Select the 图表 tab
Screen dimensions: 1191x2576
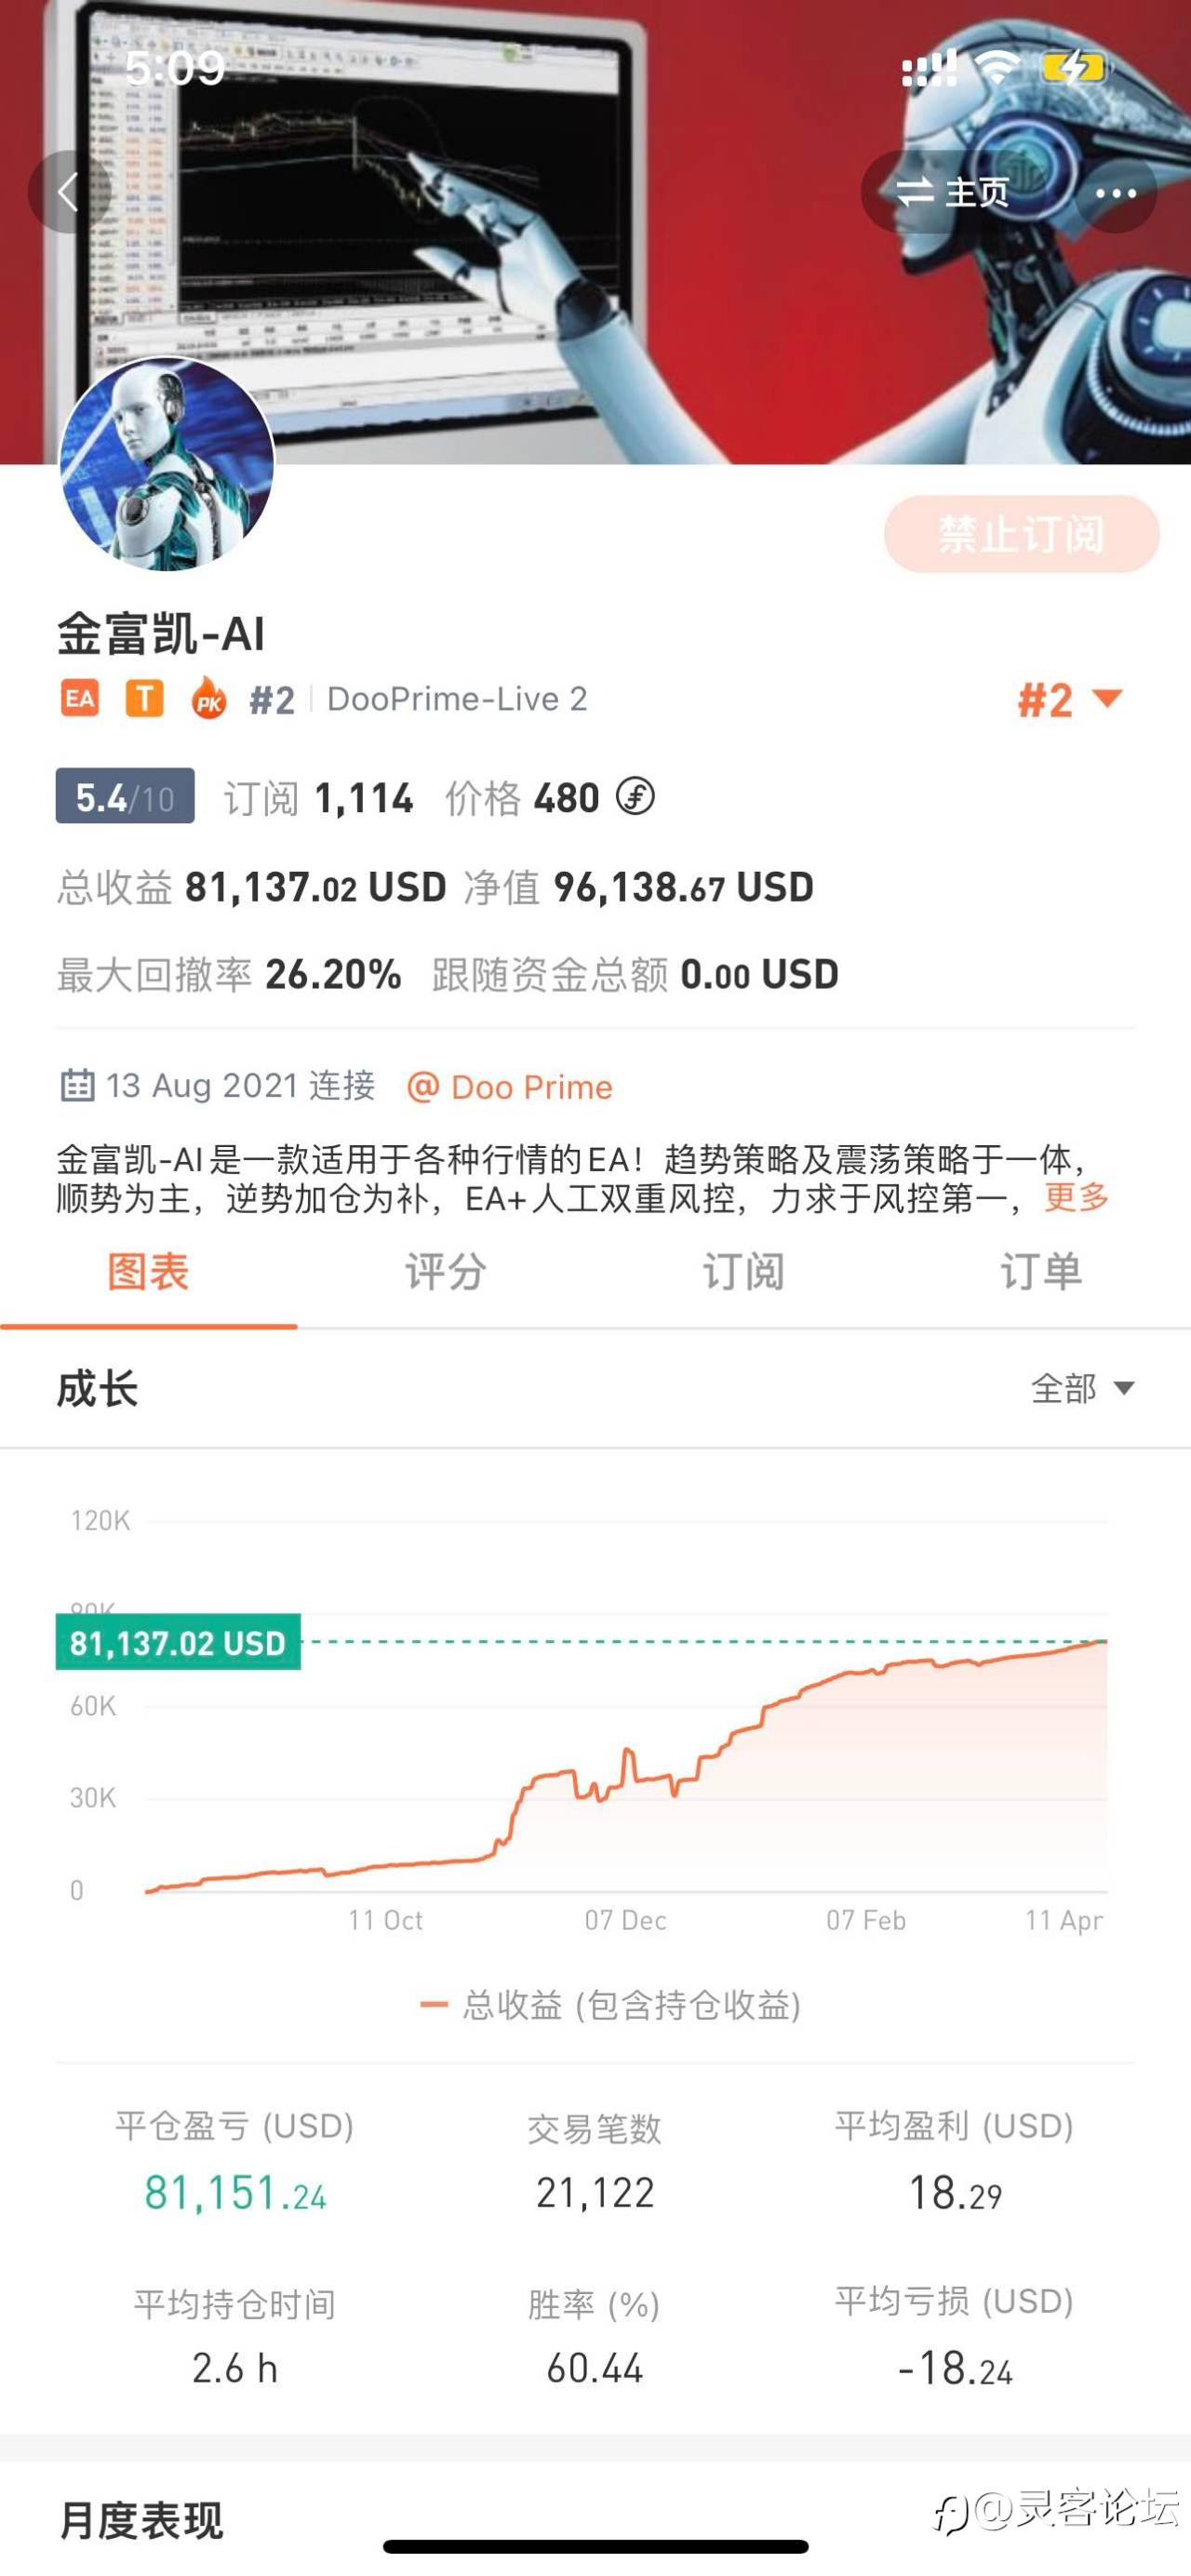(148, 1272)
